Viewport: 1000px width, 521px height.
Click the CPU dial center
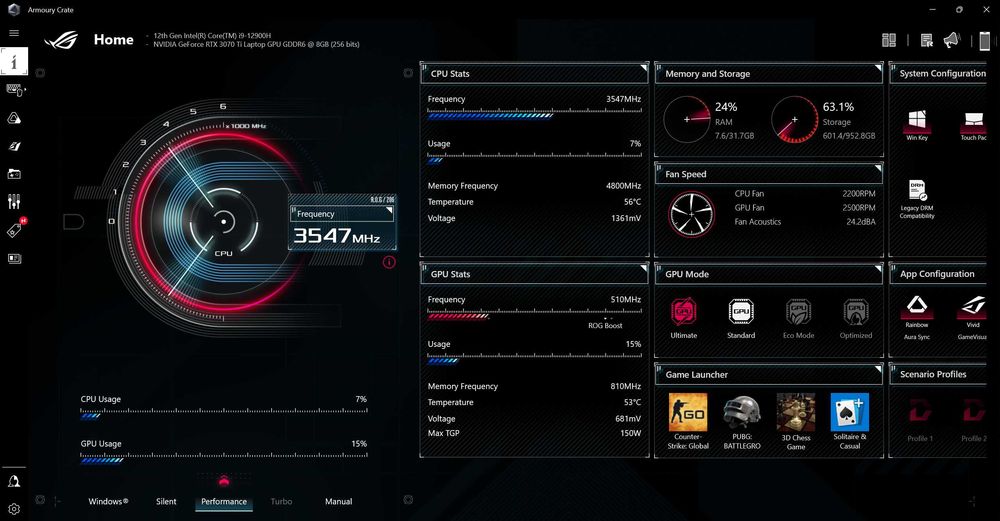click(x=224, y=222)
